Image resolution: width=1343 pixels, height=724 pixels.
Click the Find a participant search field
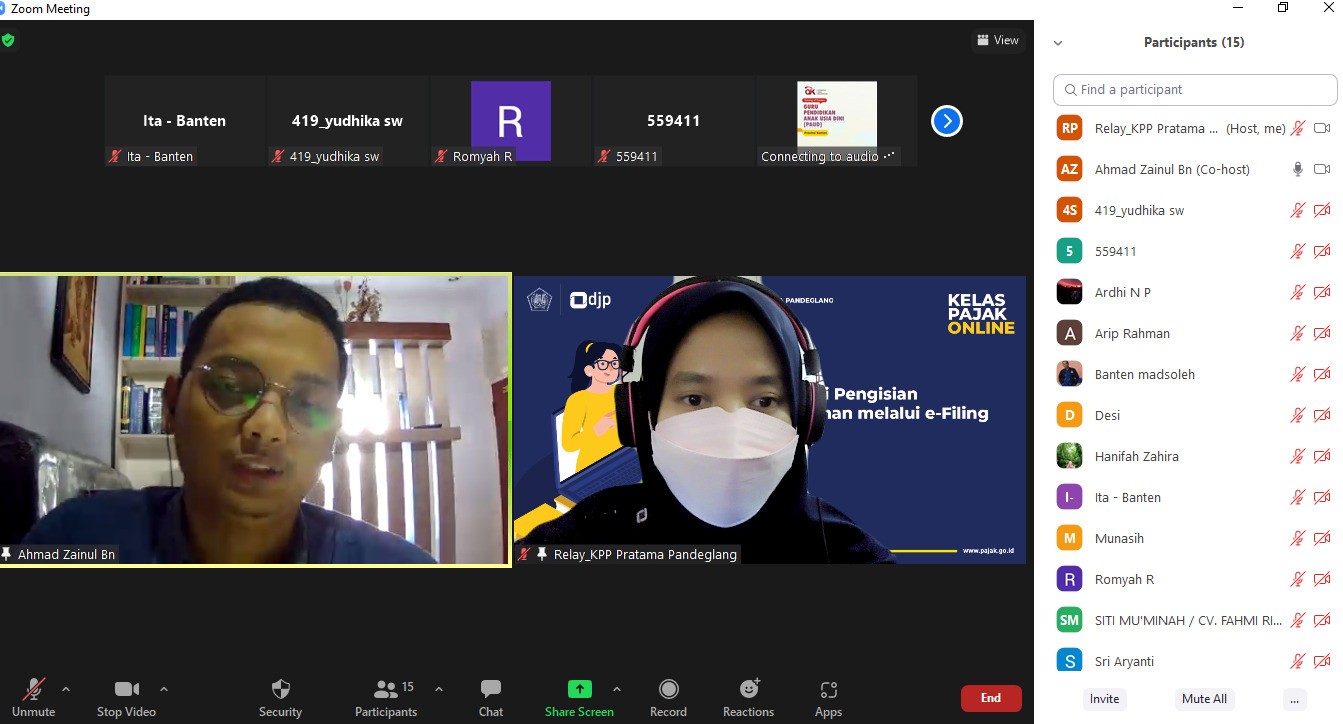click(1195, 90)
